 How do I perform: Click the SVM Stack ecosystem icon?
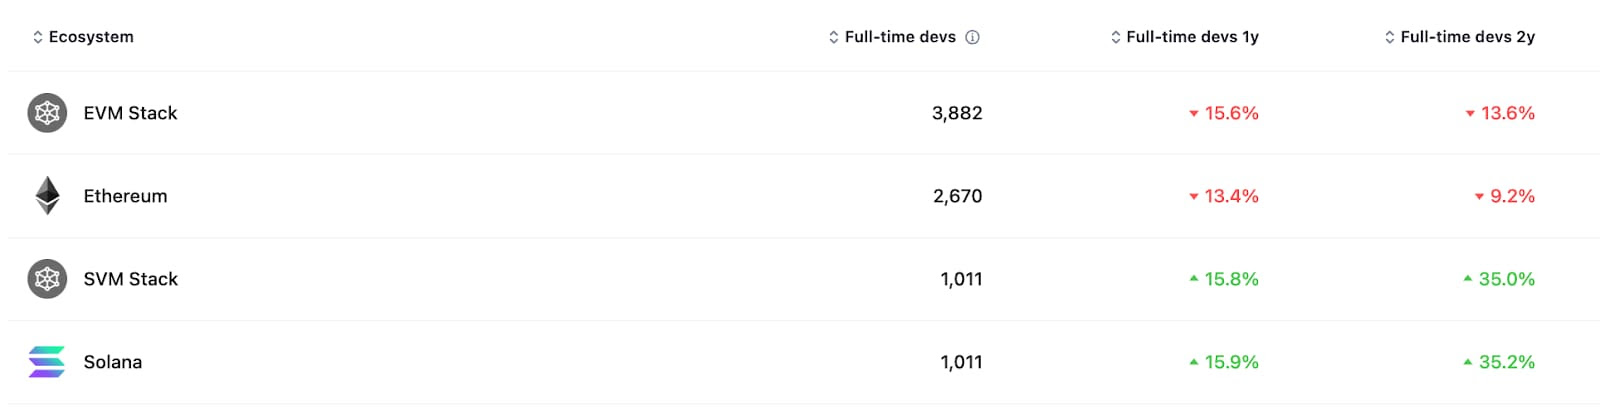click(x=47, y=279)
